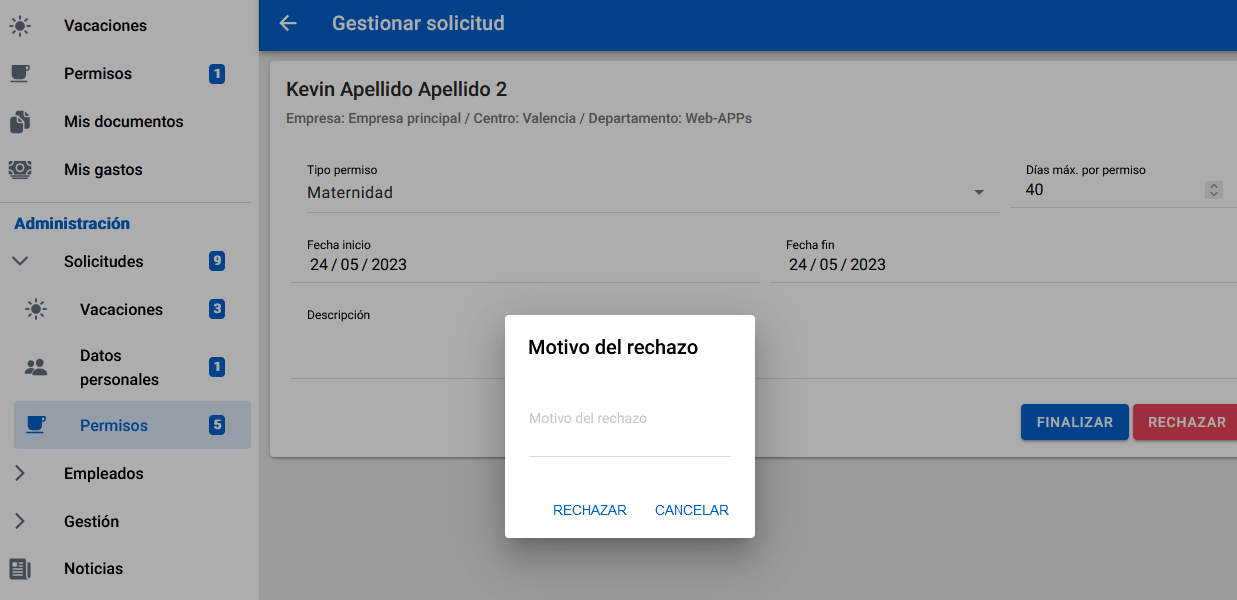Click the sun icon under Solicitudes
The image size is (1237, 600).
(36, 310)
